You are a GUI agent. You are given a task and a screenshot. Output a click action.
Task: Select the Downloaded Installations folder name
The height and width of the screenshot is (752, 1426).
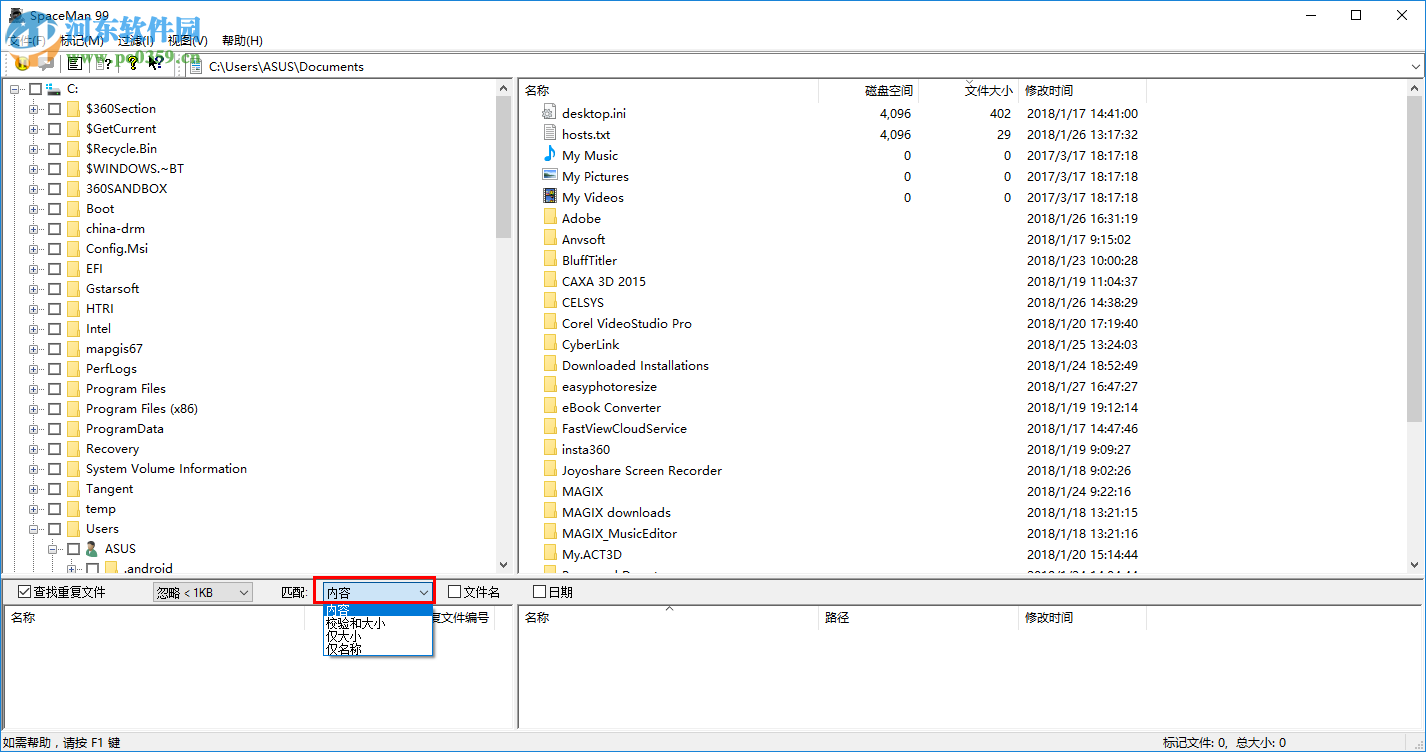(635, 366)
